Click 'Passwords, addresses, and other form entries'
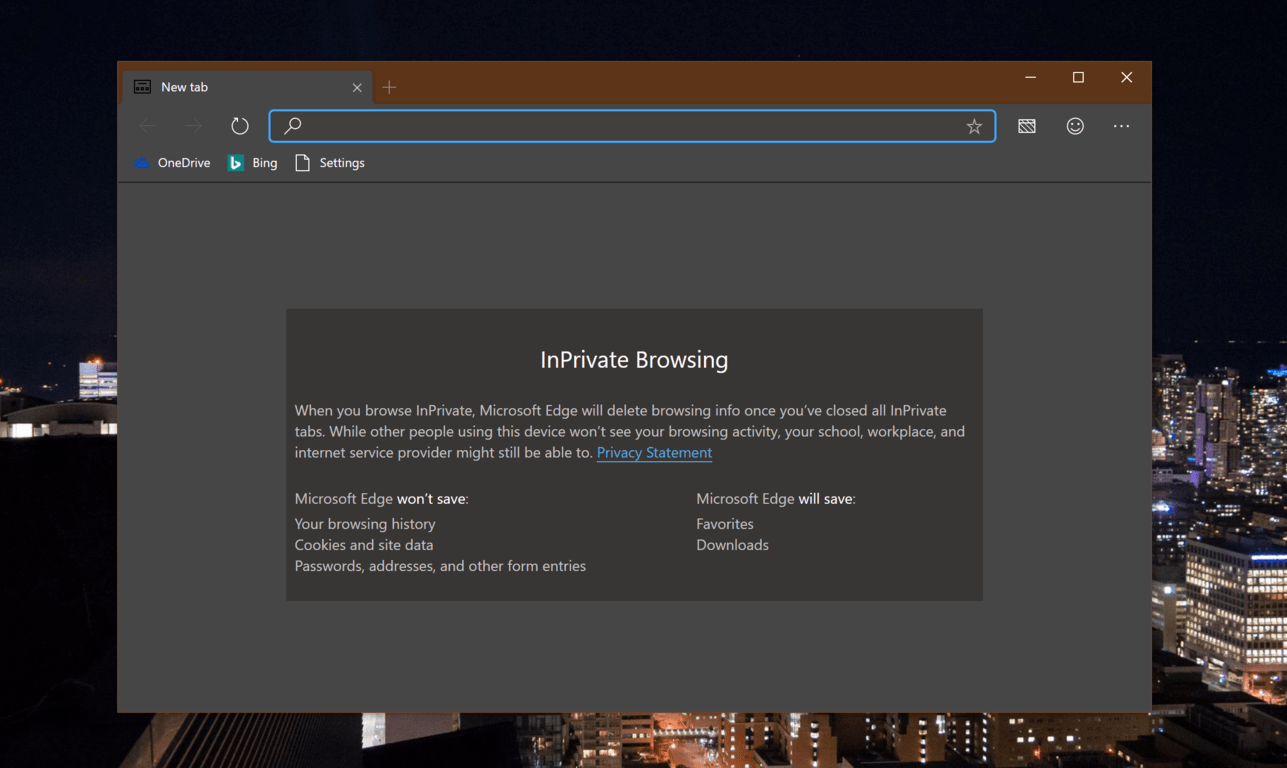Viewport: 1287px width, 768px height. 440,566
